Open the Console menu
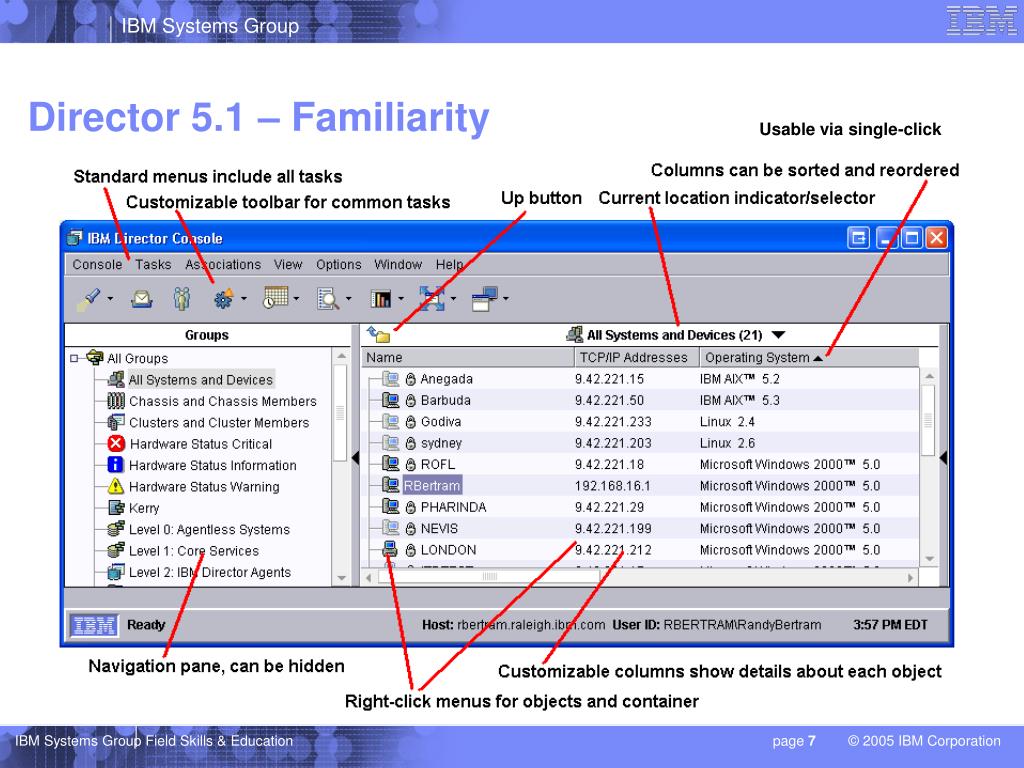The height and width of the screenshot is (768, 1024). pos(97,264)
